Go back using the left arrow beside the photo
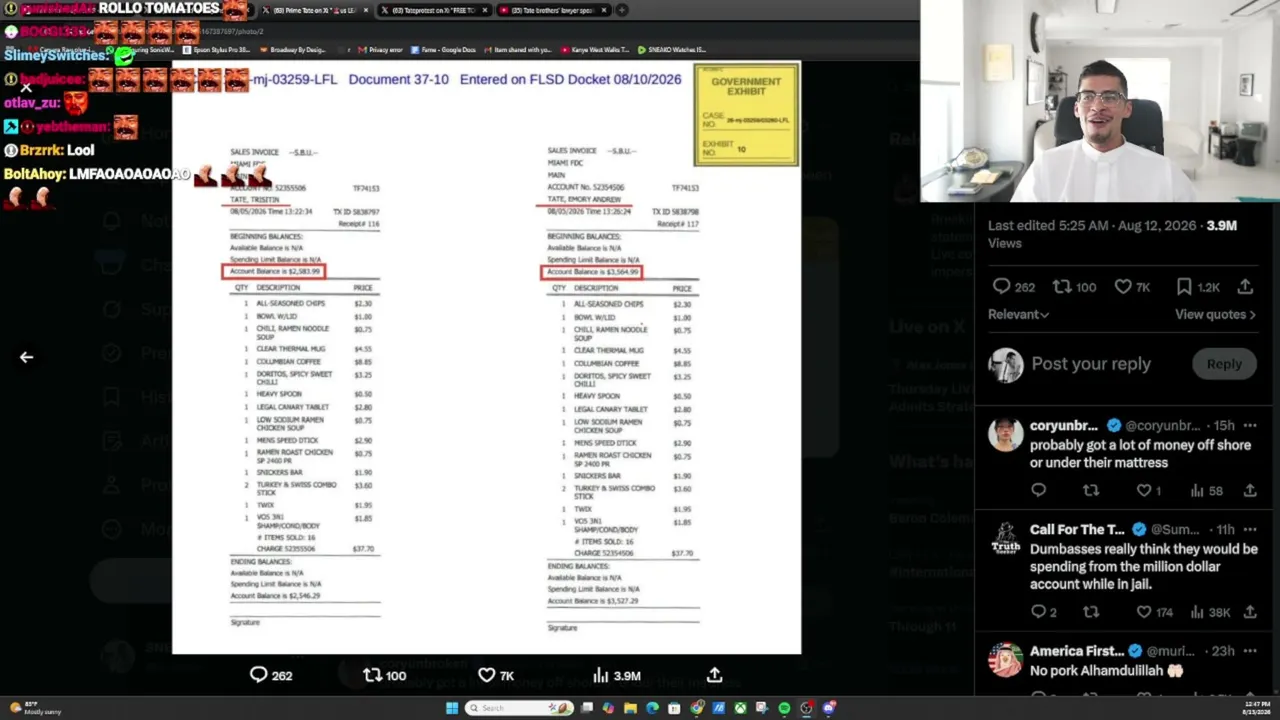The height and width of the screenshot is (720, 1280). (26, 357)
